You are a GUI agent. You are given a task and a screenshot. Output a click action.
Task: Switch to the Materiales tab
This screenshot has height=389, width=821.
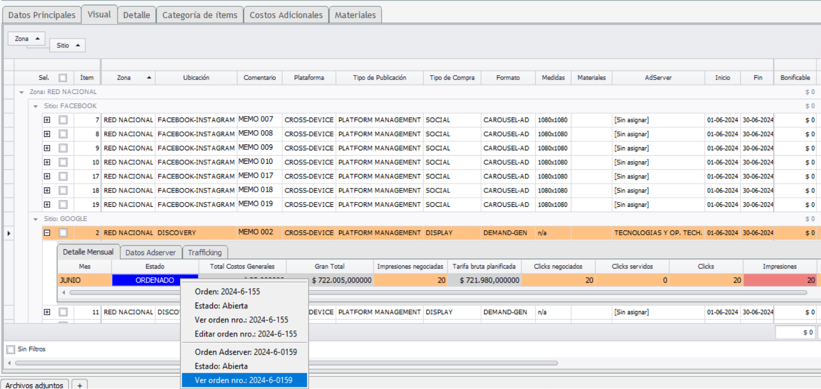point(355,15)
